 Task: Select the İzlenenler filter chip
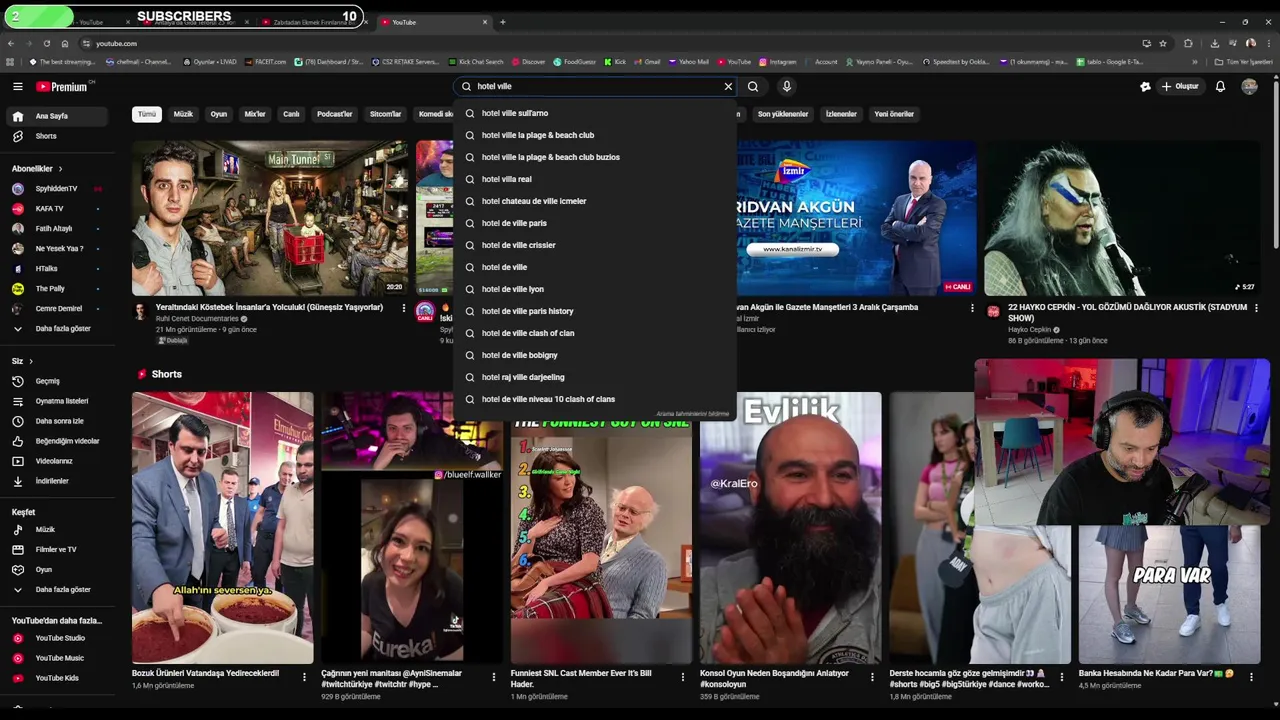point(841,114)
